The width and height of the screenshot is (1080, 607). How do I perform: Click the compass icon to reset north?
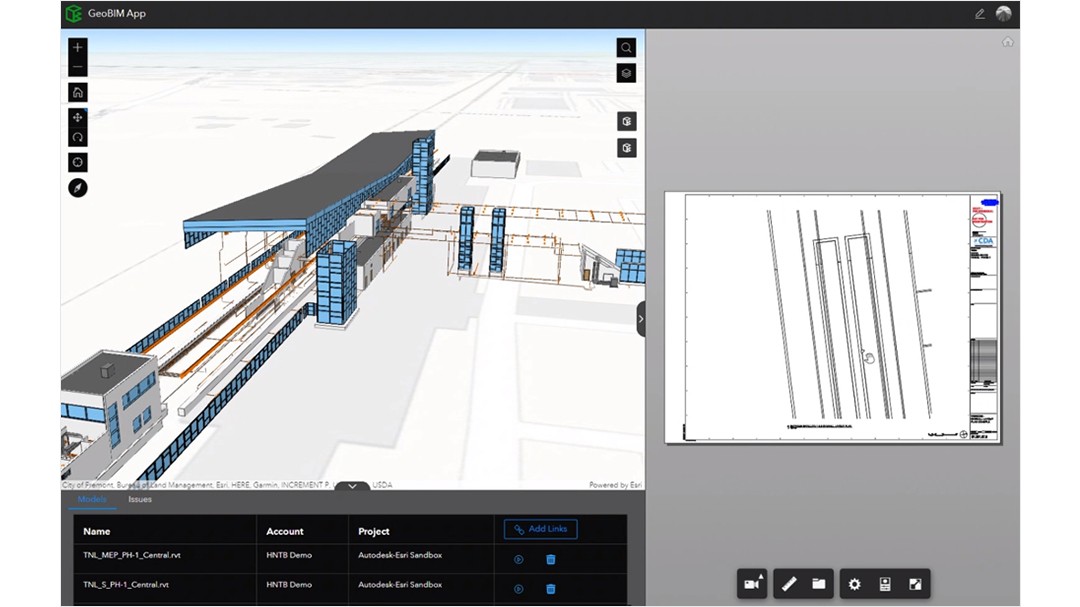tap(77, 187)
